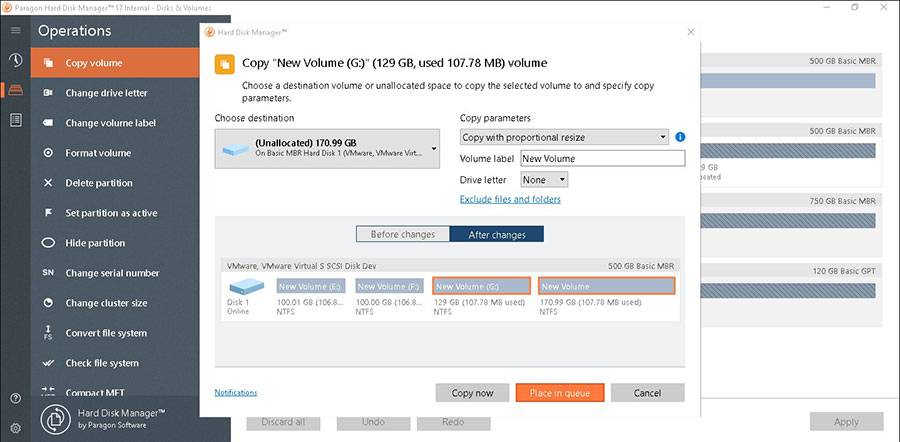
Task: Open the hamburger menu icon
Action: tap(15, 30)
